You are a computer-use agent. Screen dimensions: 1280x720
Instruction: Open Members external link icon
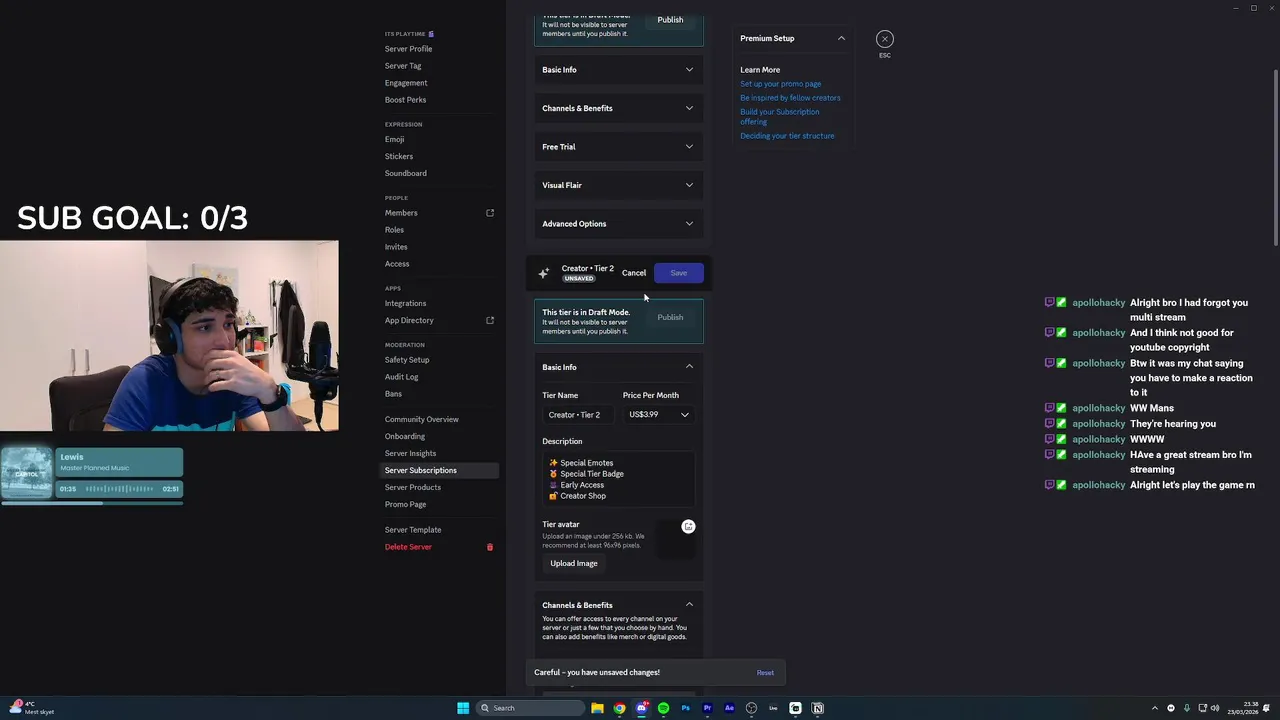coord(490,213)
